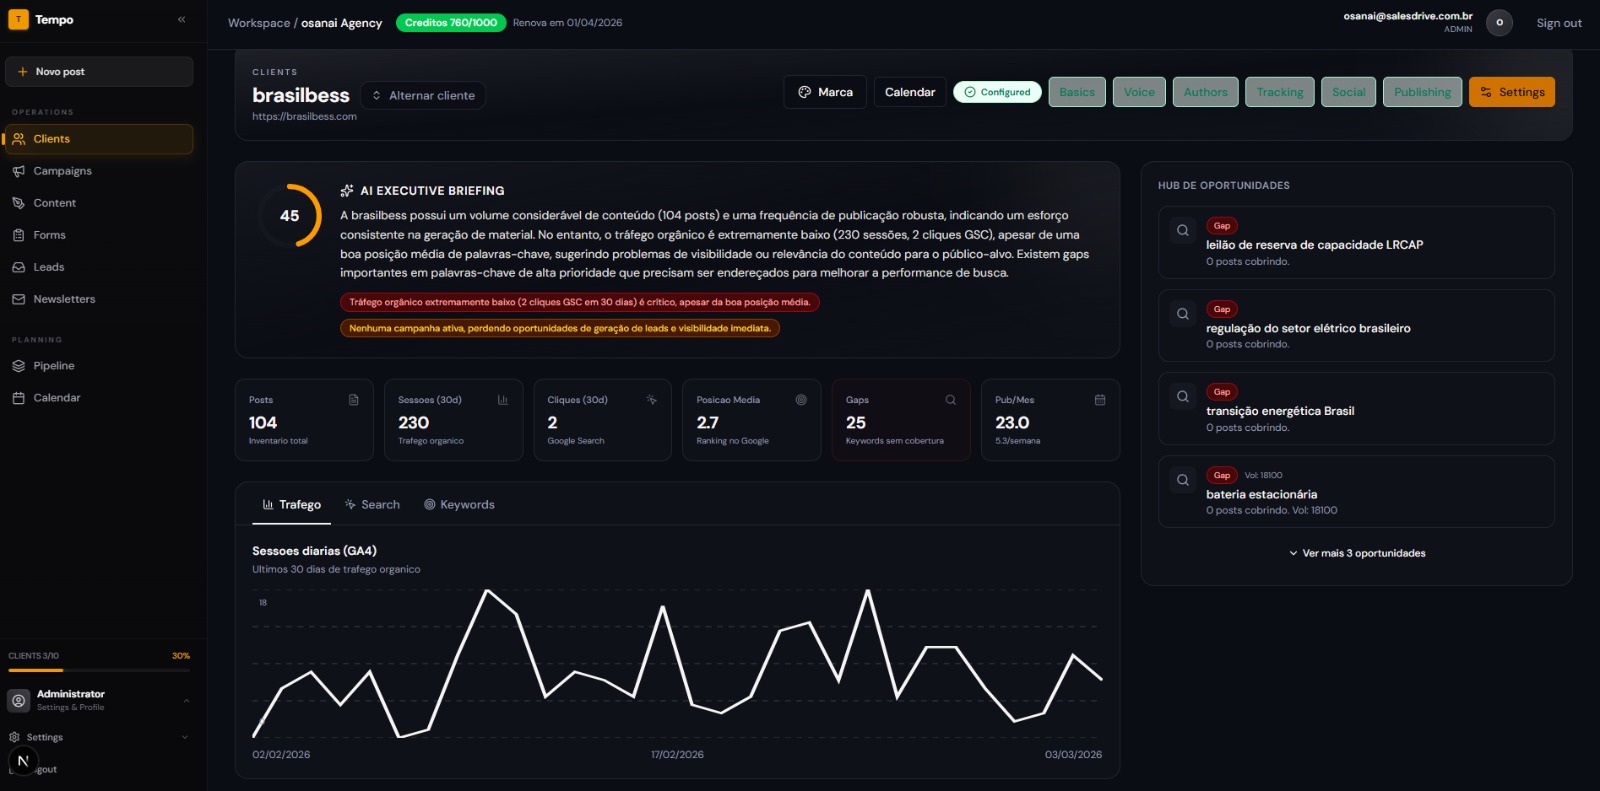Expand the sidebar Settings chevron
Image resolution: width=1600 pixels, height=791 pixels.
(184, 737)
